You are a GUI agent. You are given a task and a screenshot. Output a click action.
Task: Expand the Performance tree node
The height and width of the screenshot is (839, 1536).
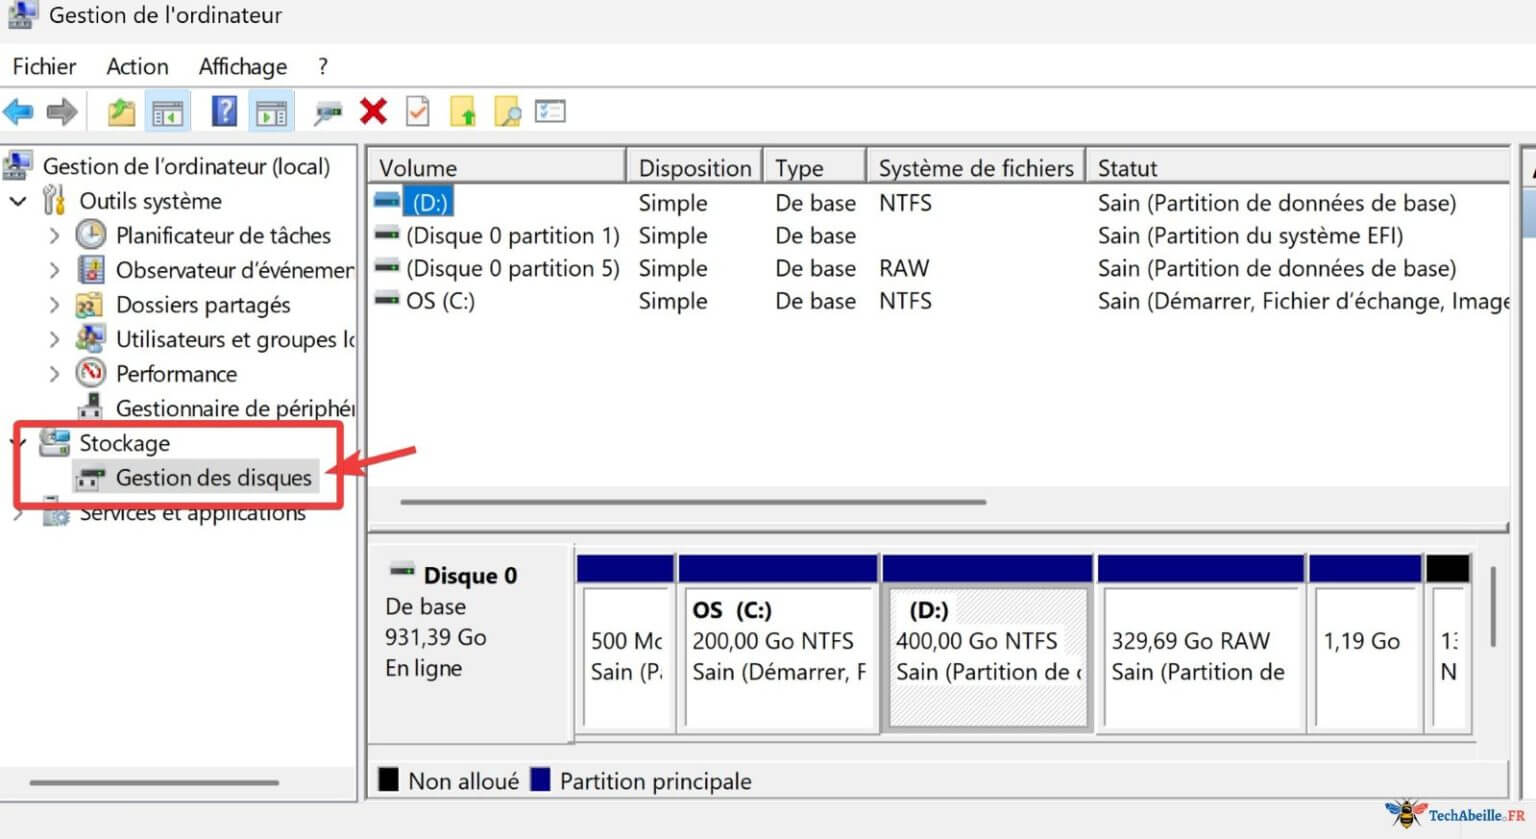(x=55, y=373)
